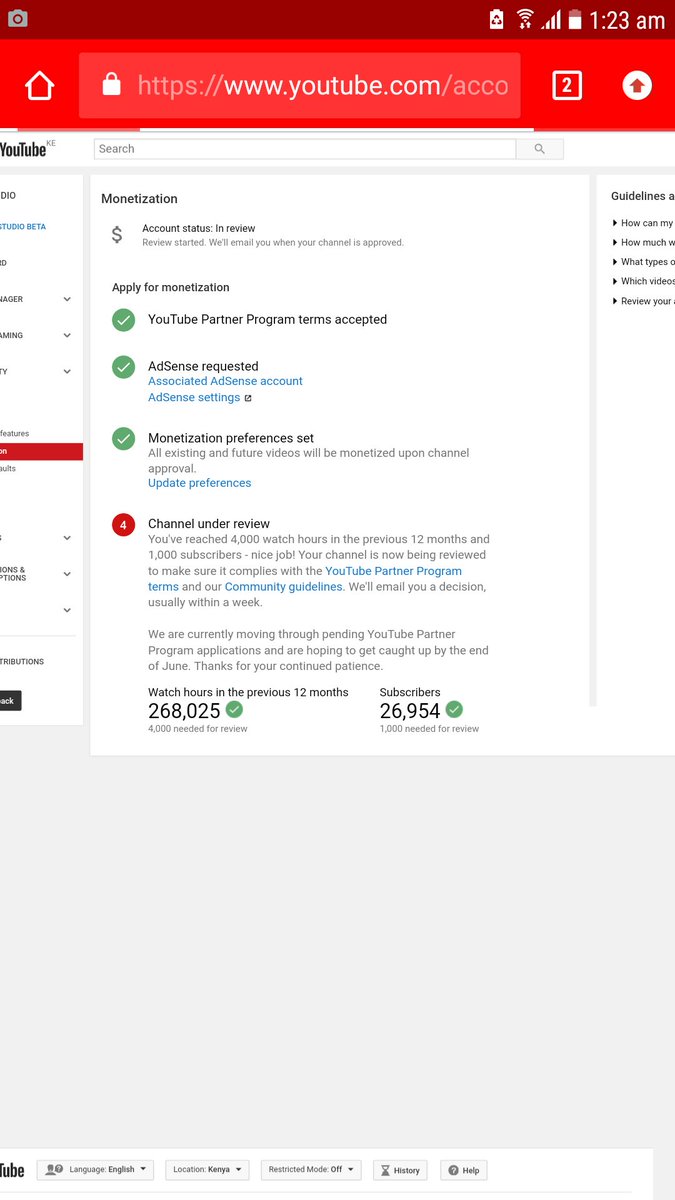Click green check beside AdSense requested

pos(123,367)
